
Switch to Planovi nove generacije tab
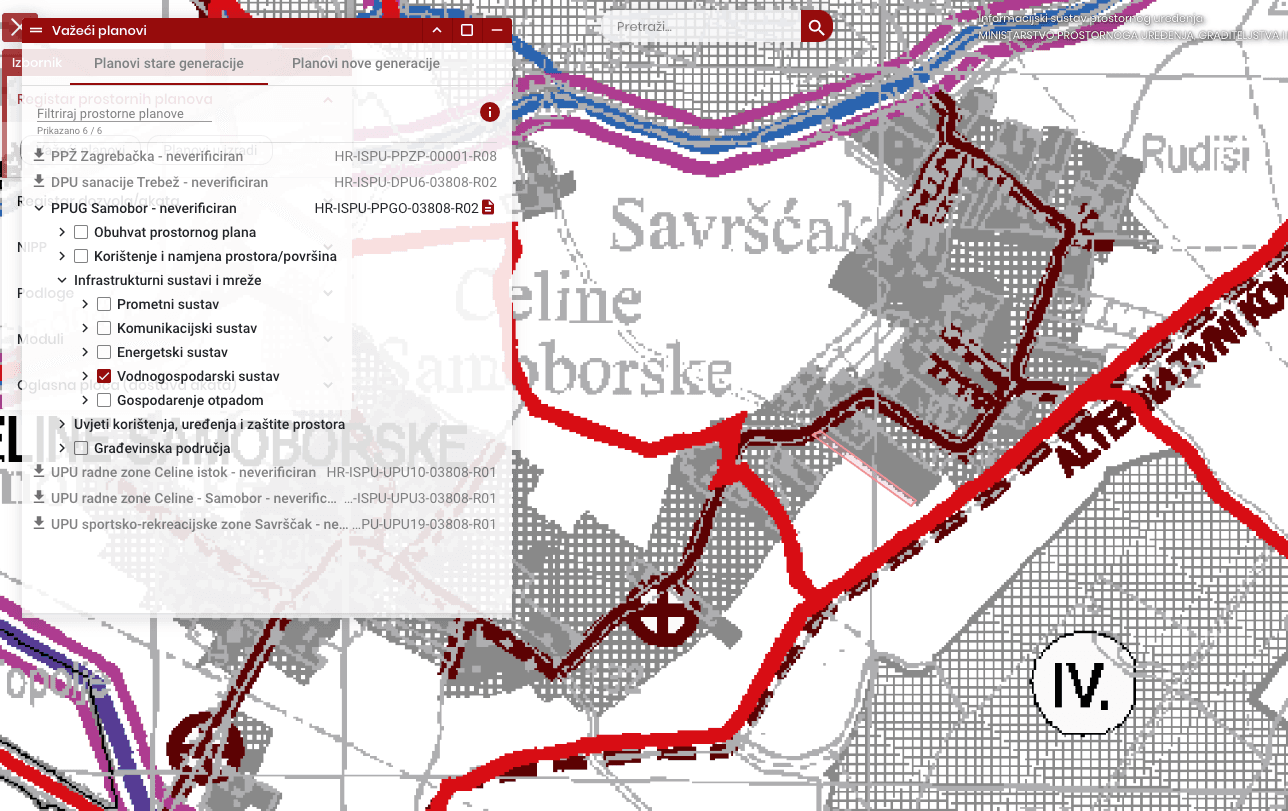(366, 63)
